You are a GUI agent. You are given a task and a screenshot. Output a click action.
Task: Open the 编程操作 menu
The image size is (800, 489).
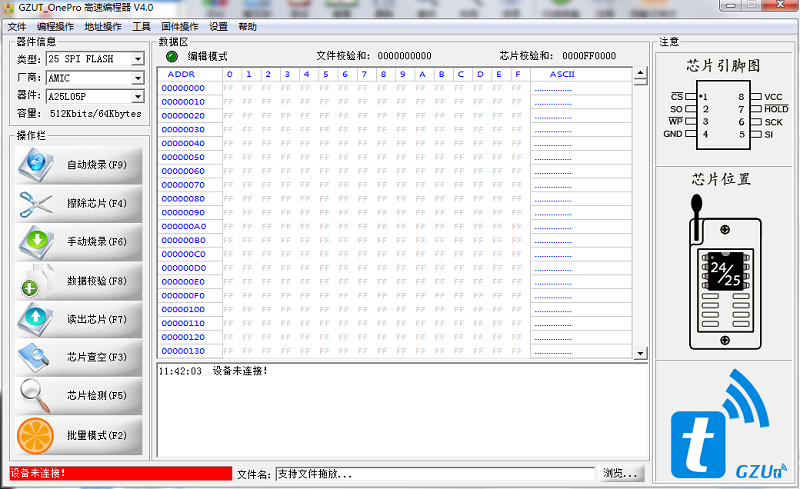click(55, 27)
